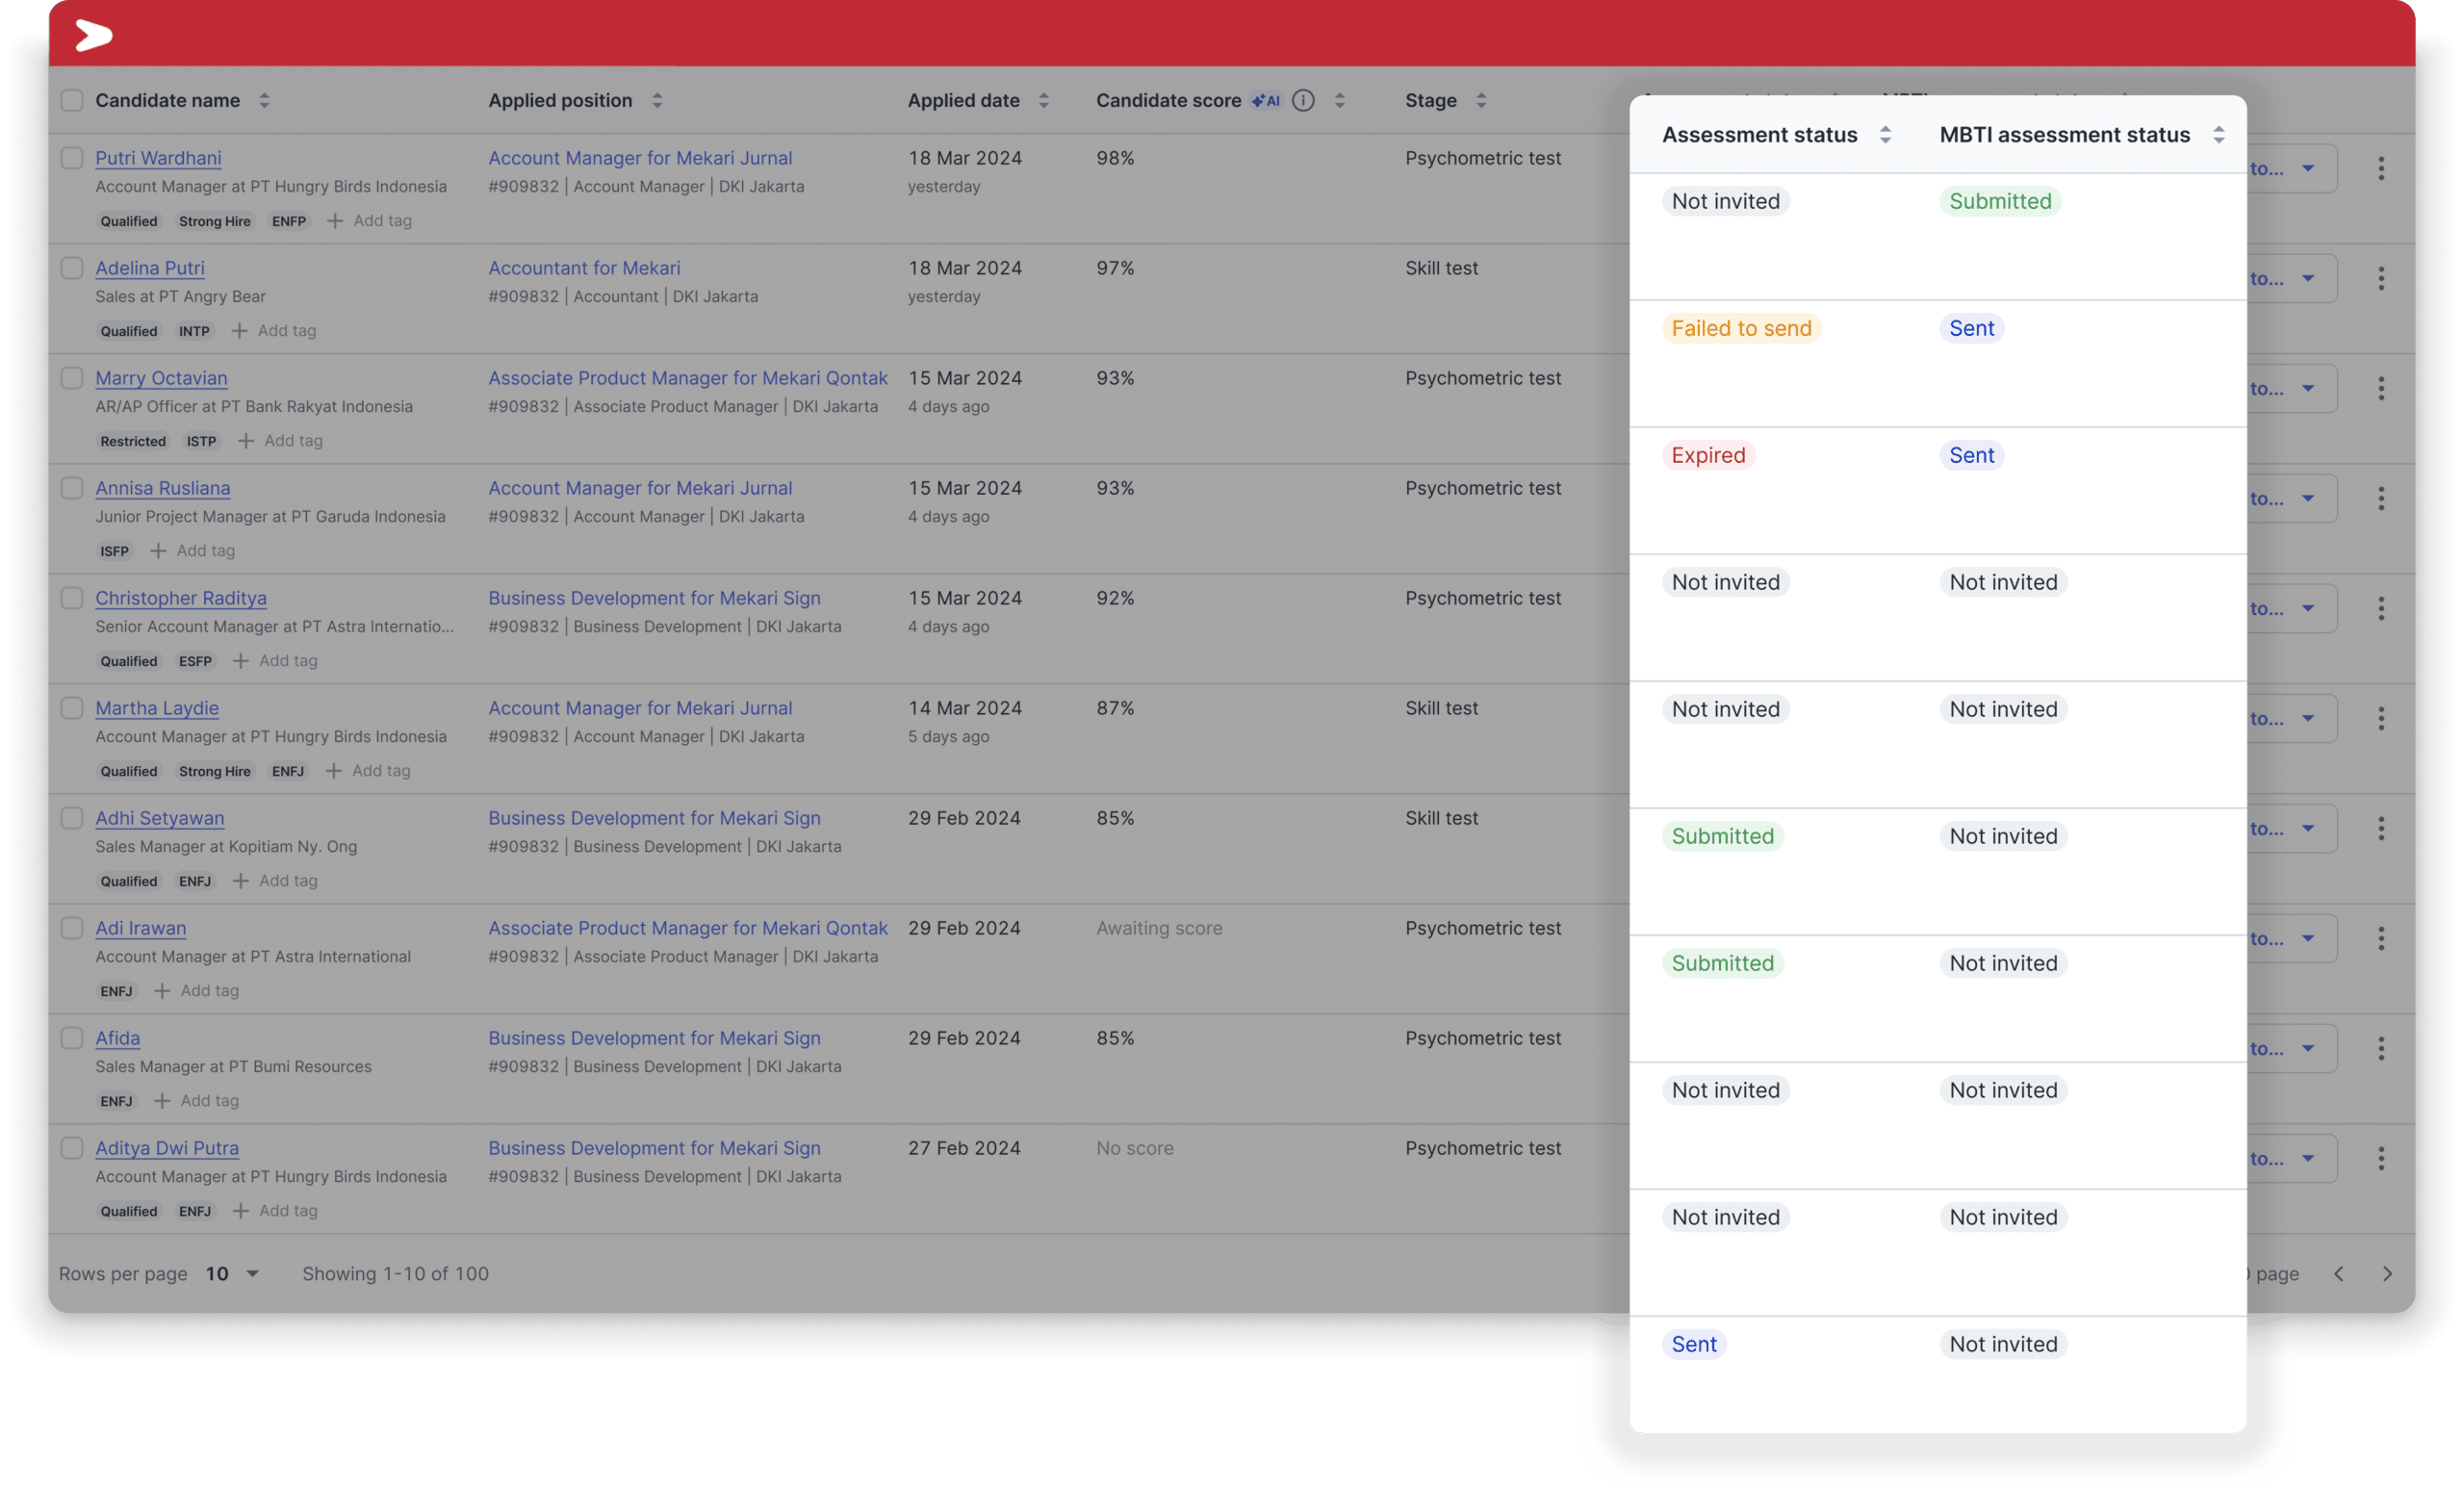
Task: Sort MBTI assessment status column
Action: coord(2218,135)
